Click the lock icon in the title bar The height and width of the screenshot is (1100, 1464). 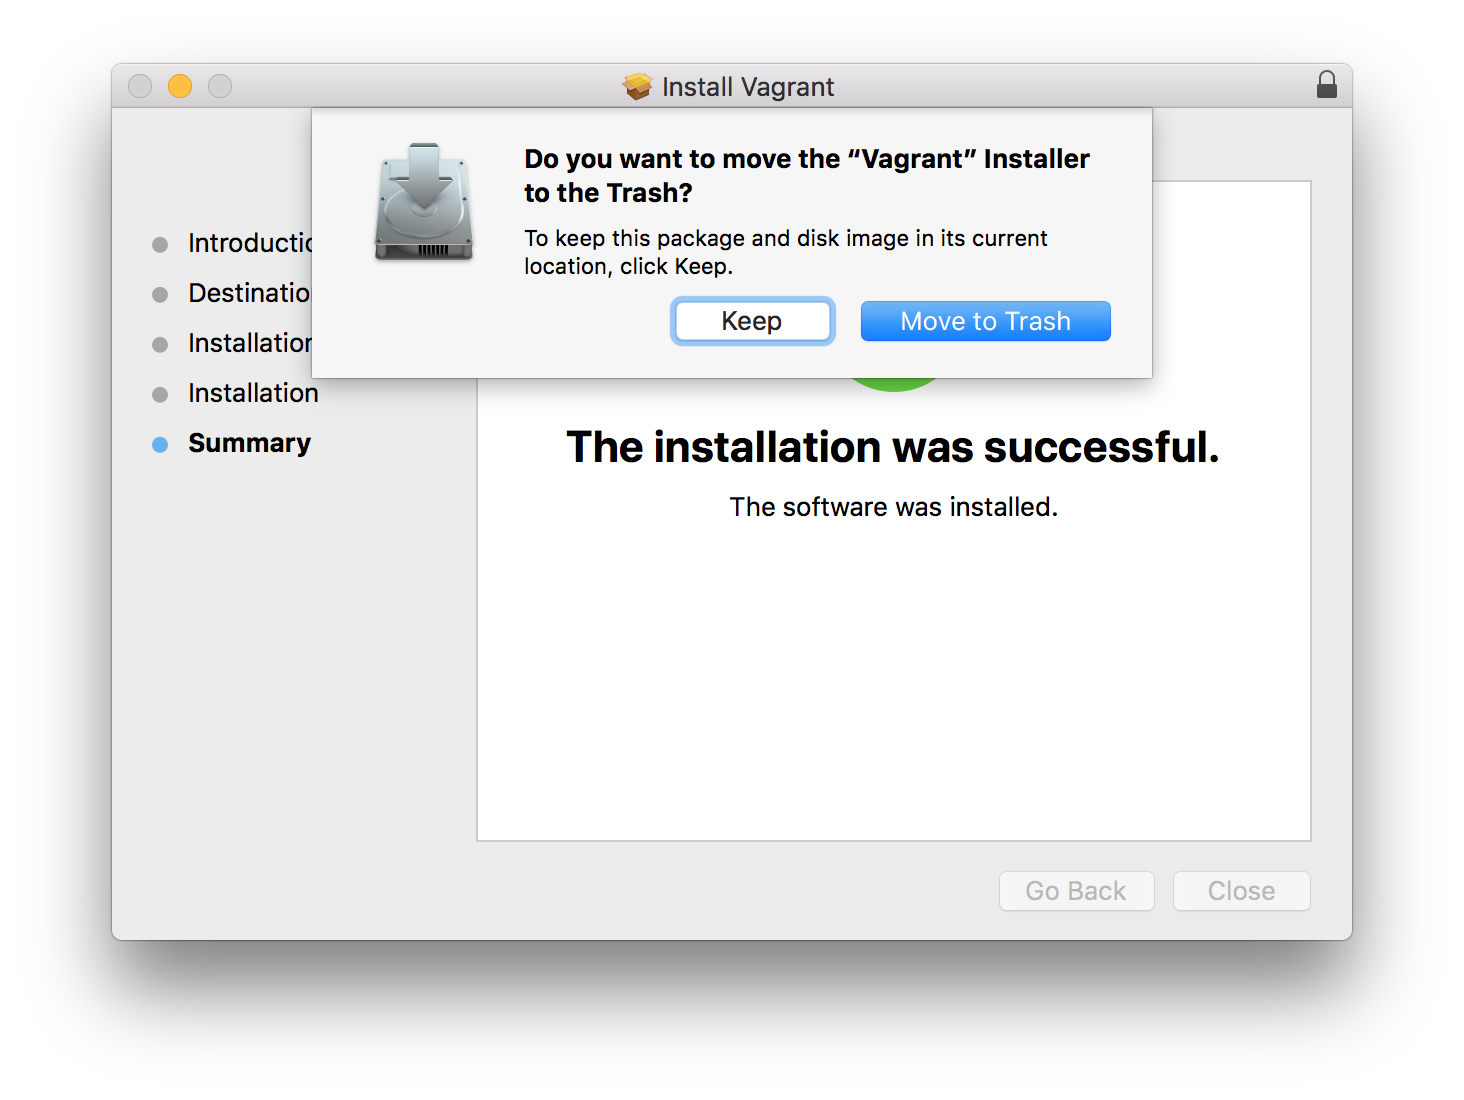(1327, 85)
